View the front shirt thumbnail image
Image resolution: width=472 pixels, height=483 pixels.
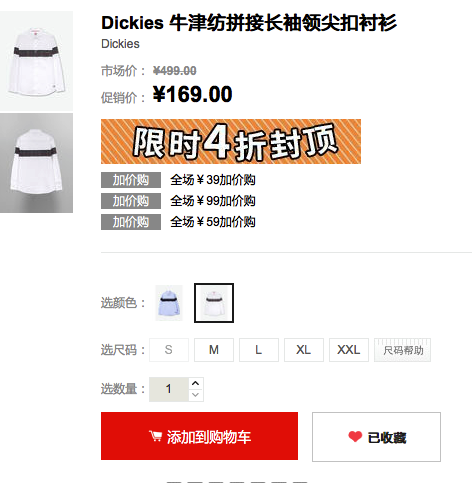[x=36, y=61]
